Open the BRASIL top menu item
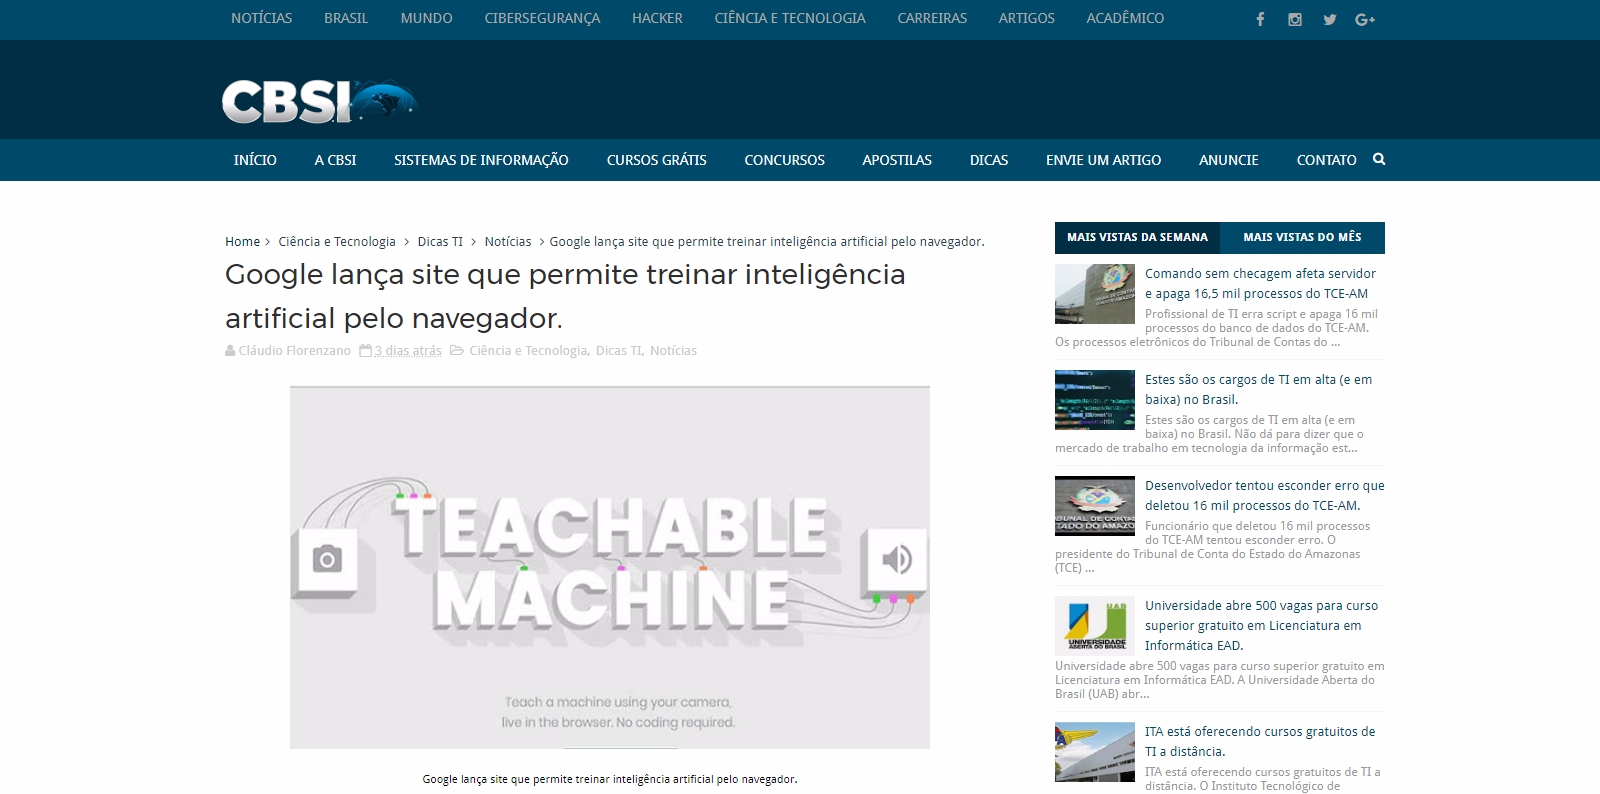 346,18
